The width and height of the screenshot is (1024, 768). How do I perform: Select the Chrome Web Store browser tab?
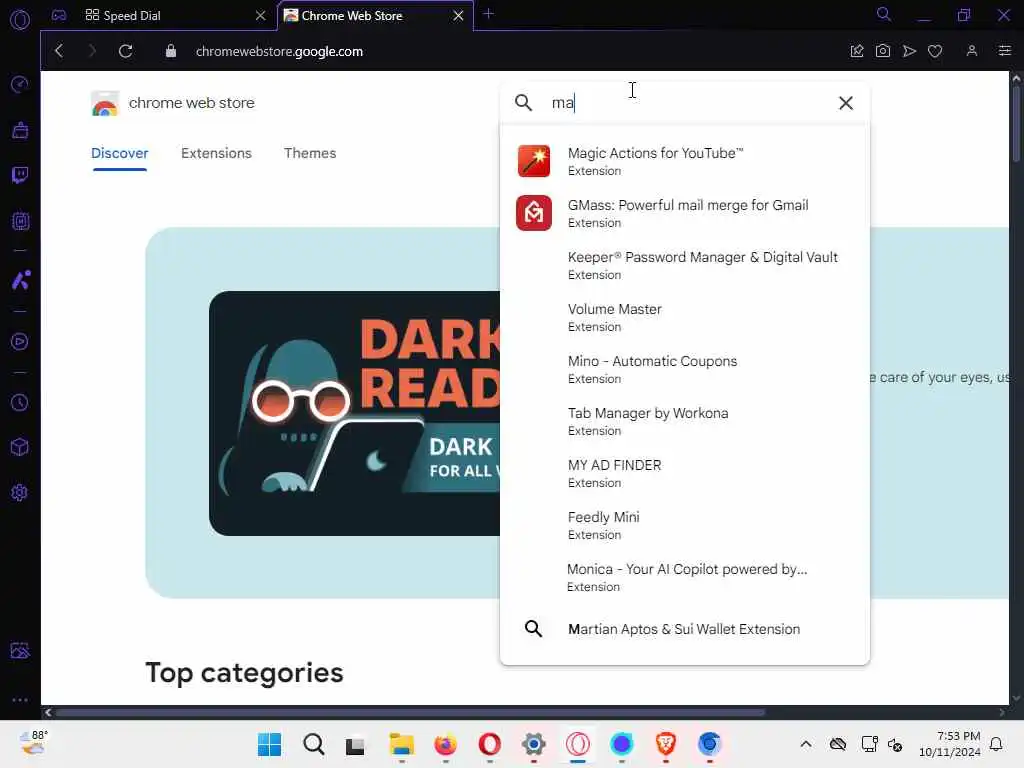click(352, 16)
